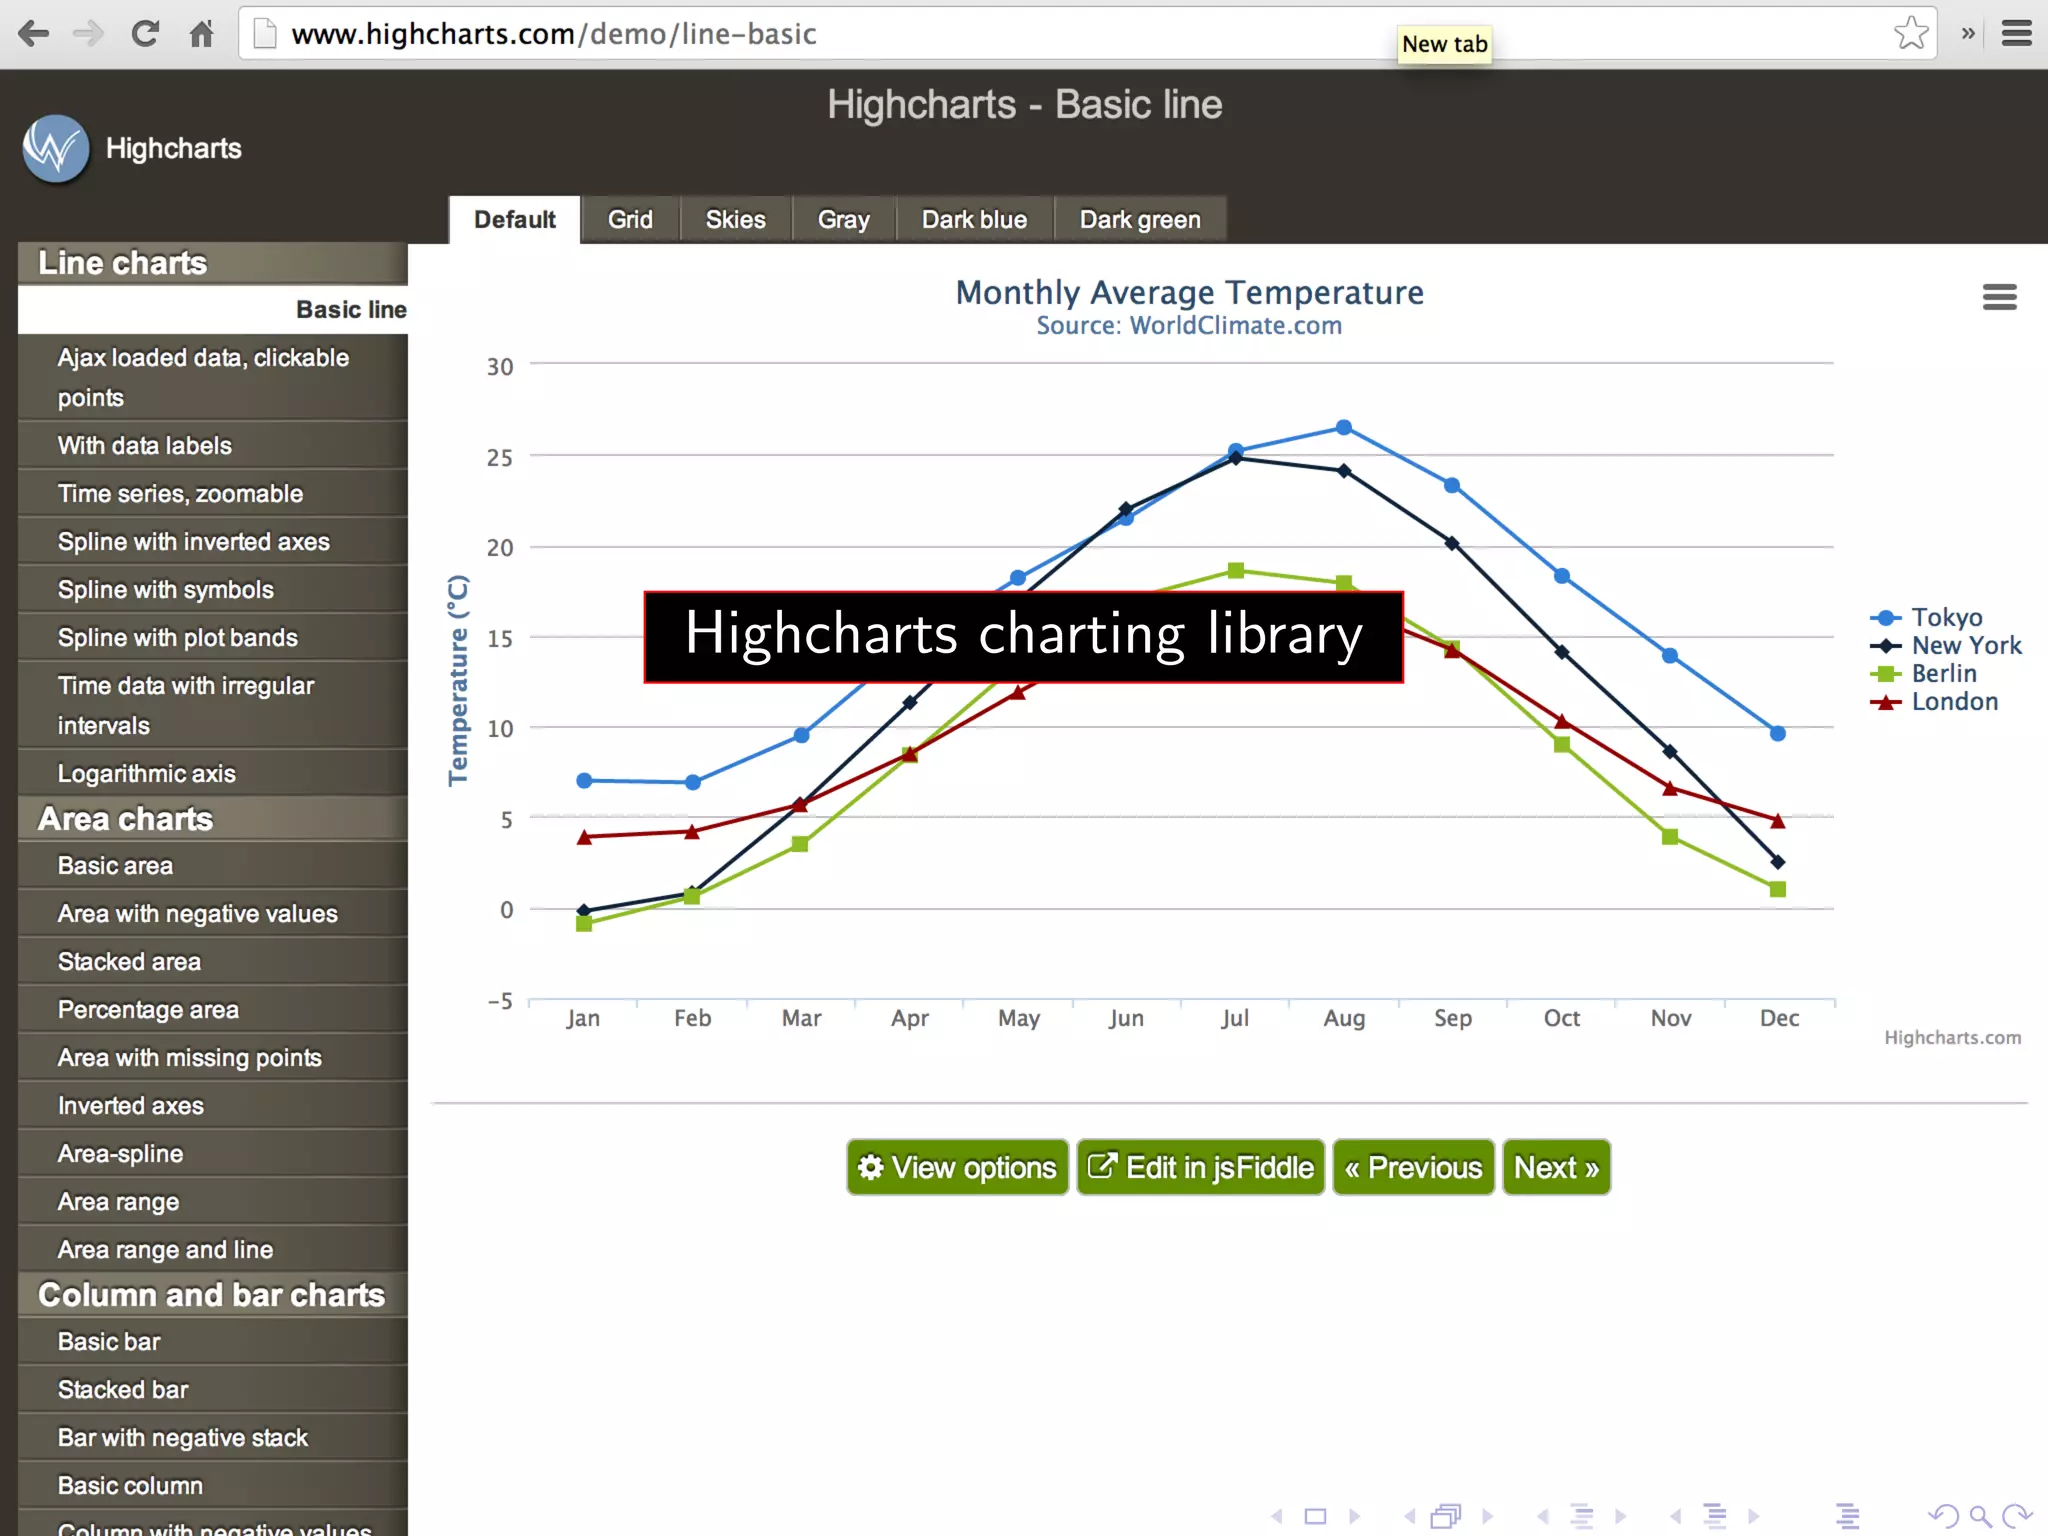Go to previous slide with beamer arrow

1277,1516
